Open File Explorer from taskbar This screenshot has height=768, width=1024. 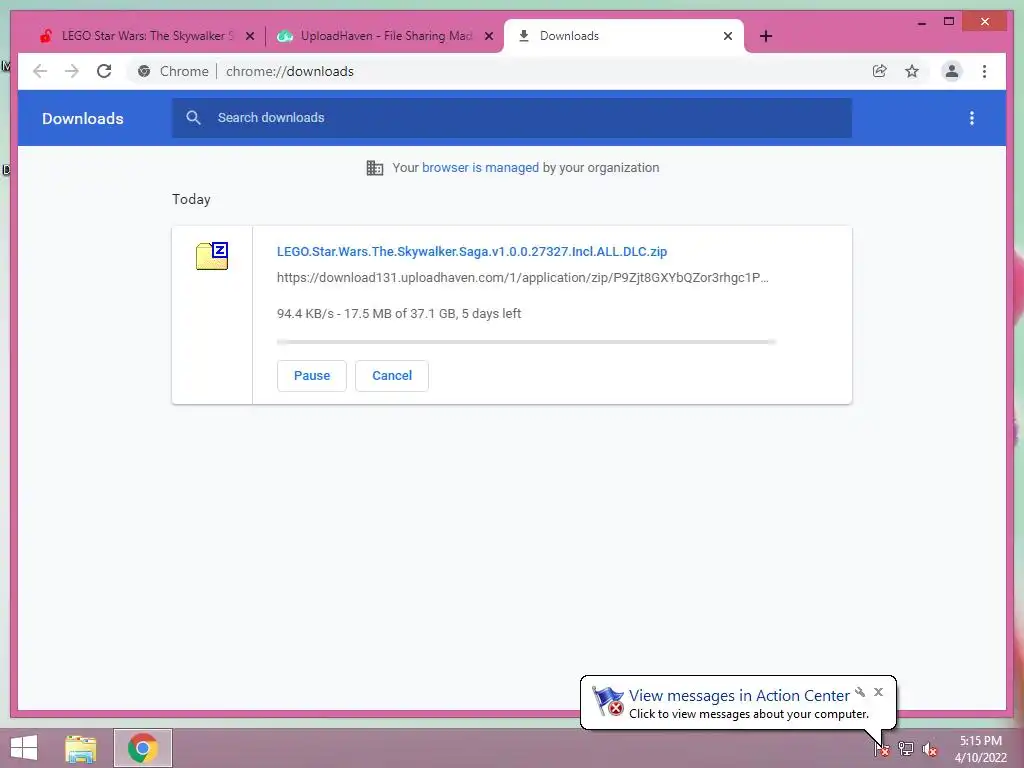[81, 748]
